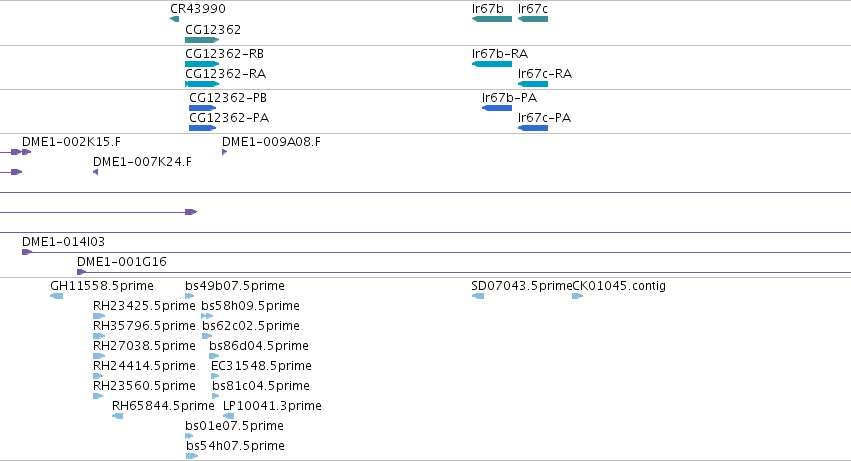Select the CK01045.contig arrow glyph
The height and width of the screenshot is (461, 851).
click(x=577, y=296)
